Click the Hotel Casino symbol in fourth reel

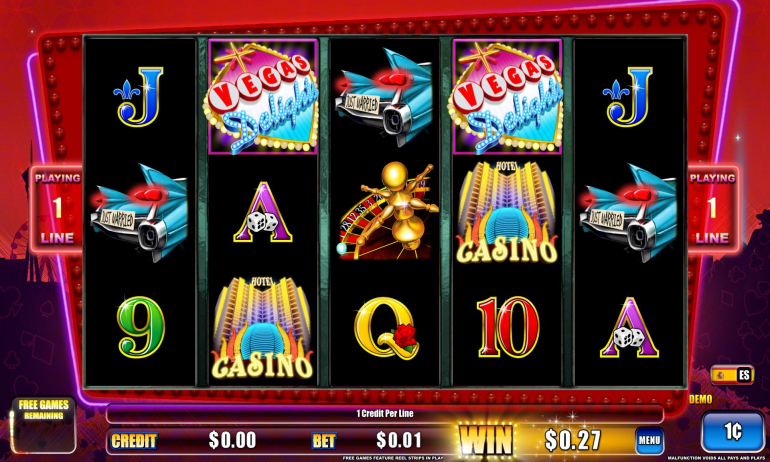pyautogui.click(x=507, y=212)
